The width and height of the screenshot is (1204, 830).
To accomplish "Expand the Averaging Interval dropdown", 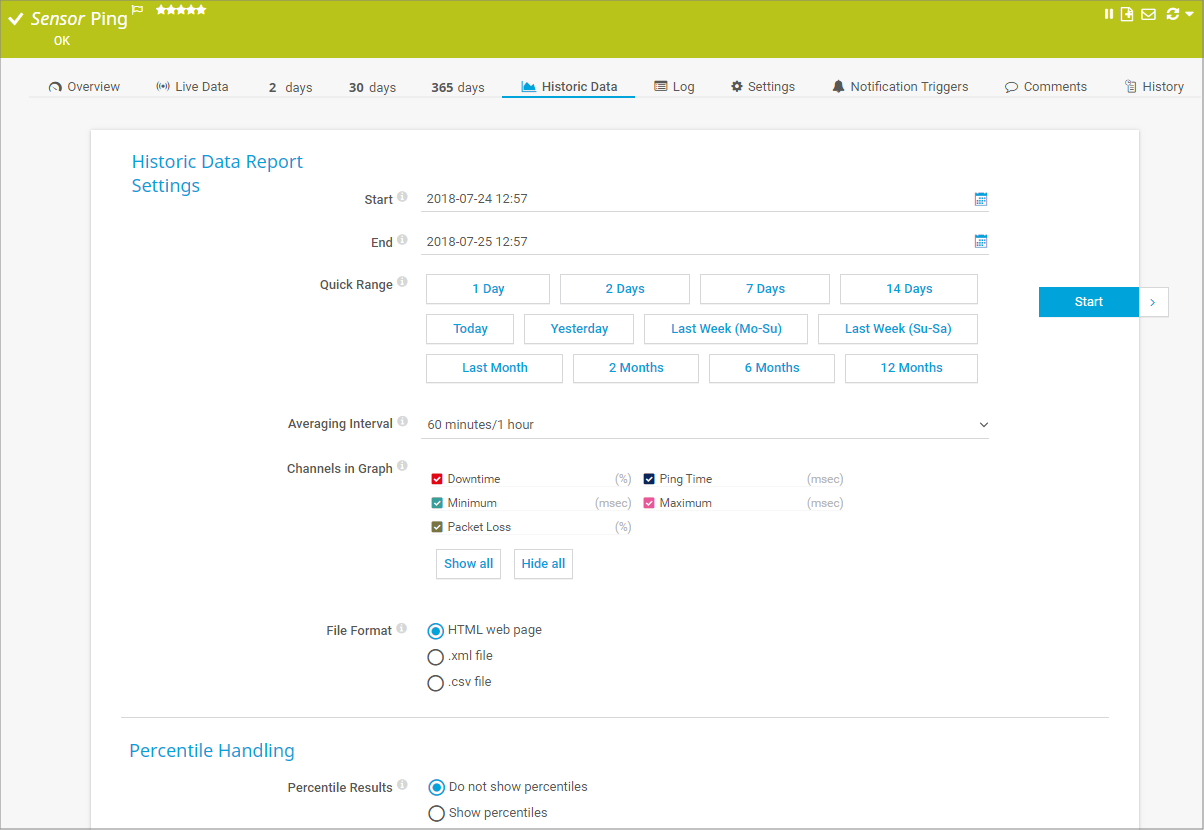I will tap(983, 425).
